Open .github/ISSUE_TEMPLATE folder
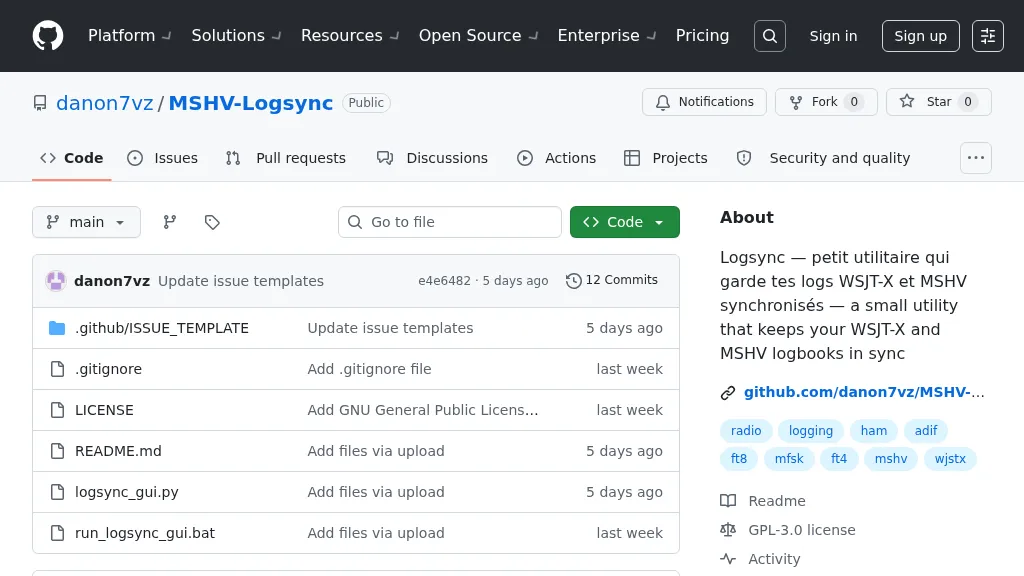 (x=161, y=328)
